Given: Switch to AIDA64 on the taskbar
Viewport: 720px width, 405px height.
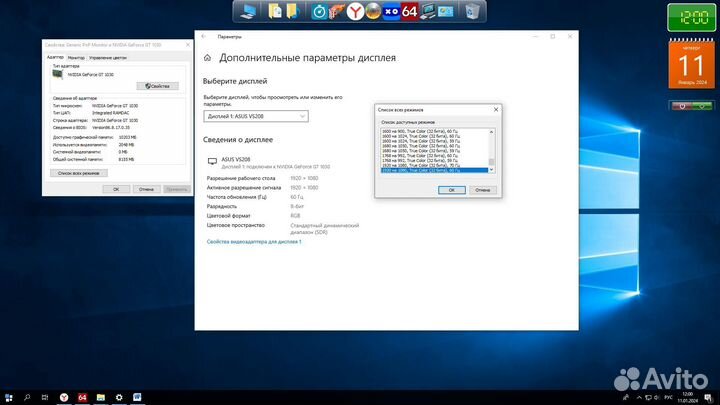Looking at the screenshot, I should tap(82, 397).
